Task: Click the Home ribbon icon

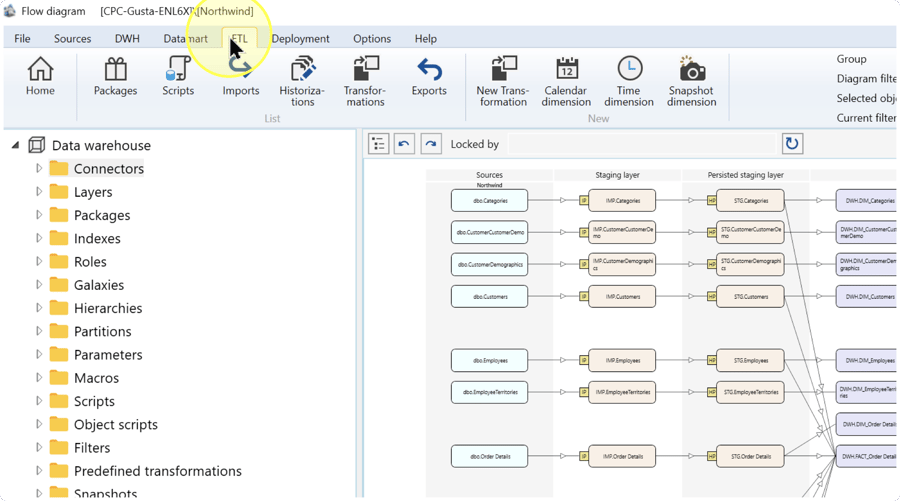Action: tap(40, 76)
